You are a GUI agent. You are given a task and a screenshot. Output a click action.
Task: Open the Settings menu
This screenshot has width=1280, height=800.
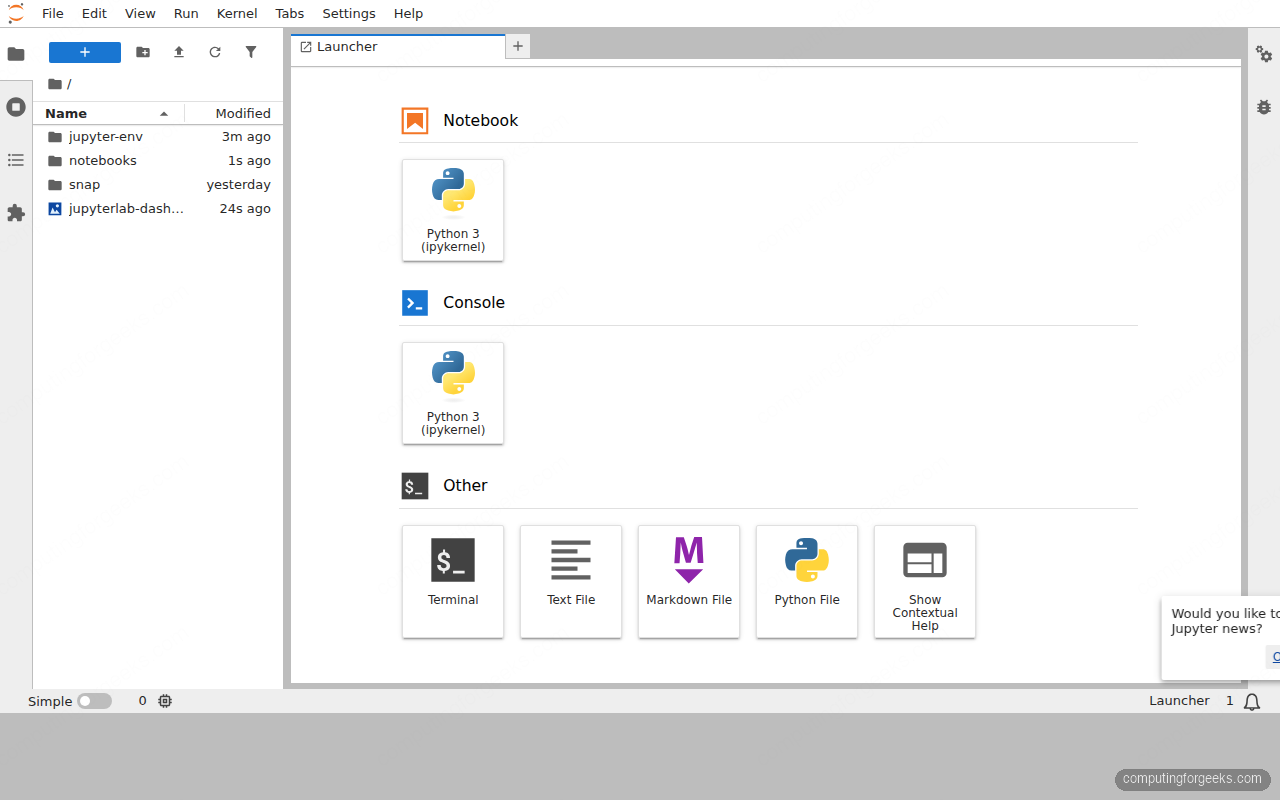[x=349, y=13]
